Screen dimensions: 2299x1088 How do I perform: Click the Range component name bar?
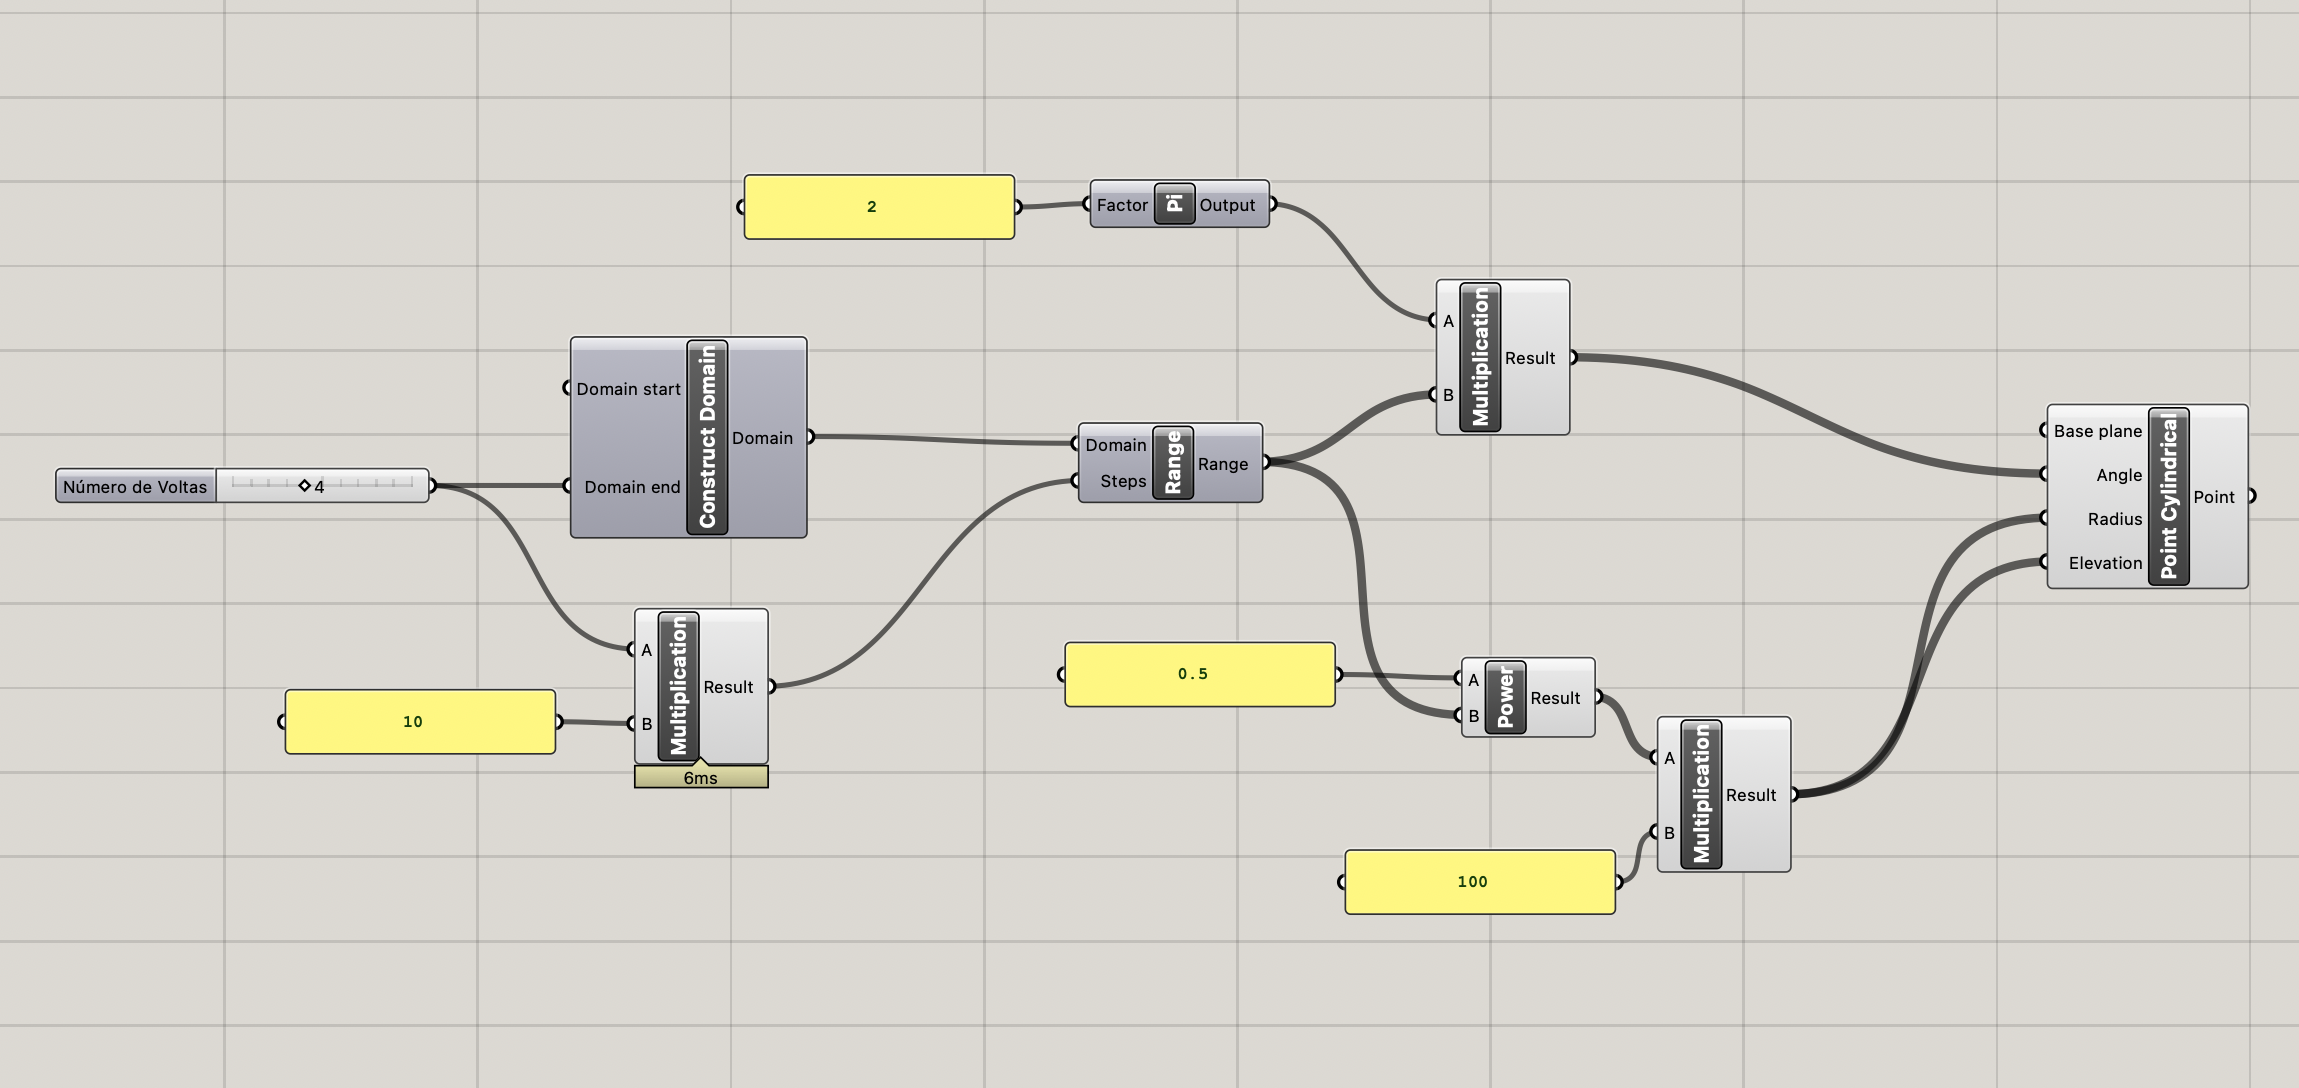coord(1173,462)
